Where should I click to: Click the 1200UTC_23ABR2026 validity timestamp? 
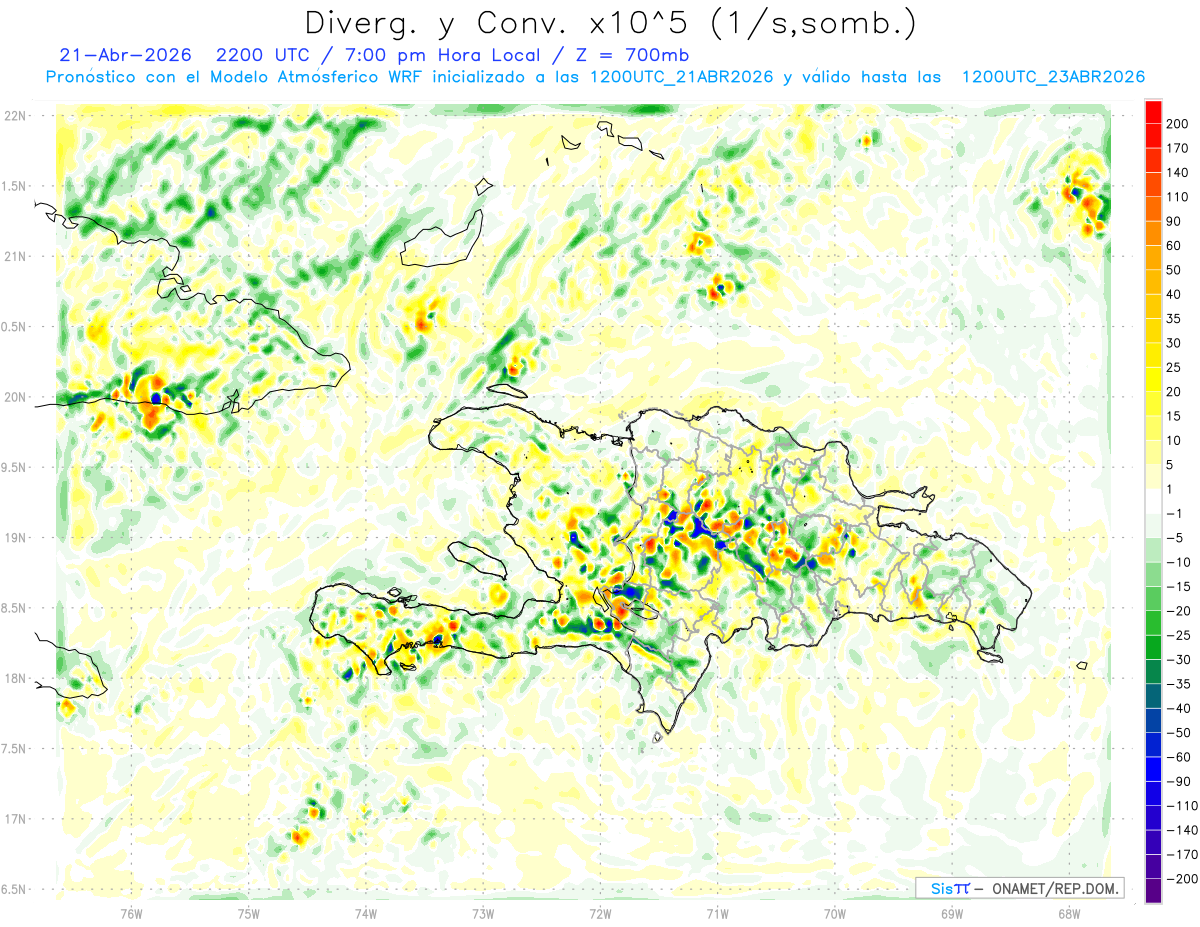click(x=1053, y=77)
